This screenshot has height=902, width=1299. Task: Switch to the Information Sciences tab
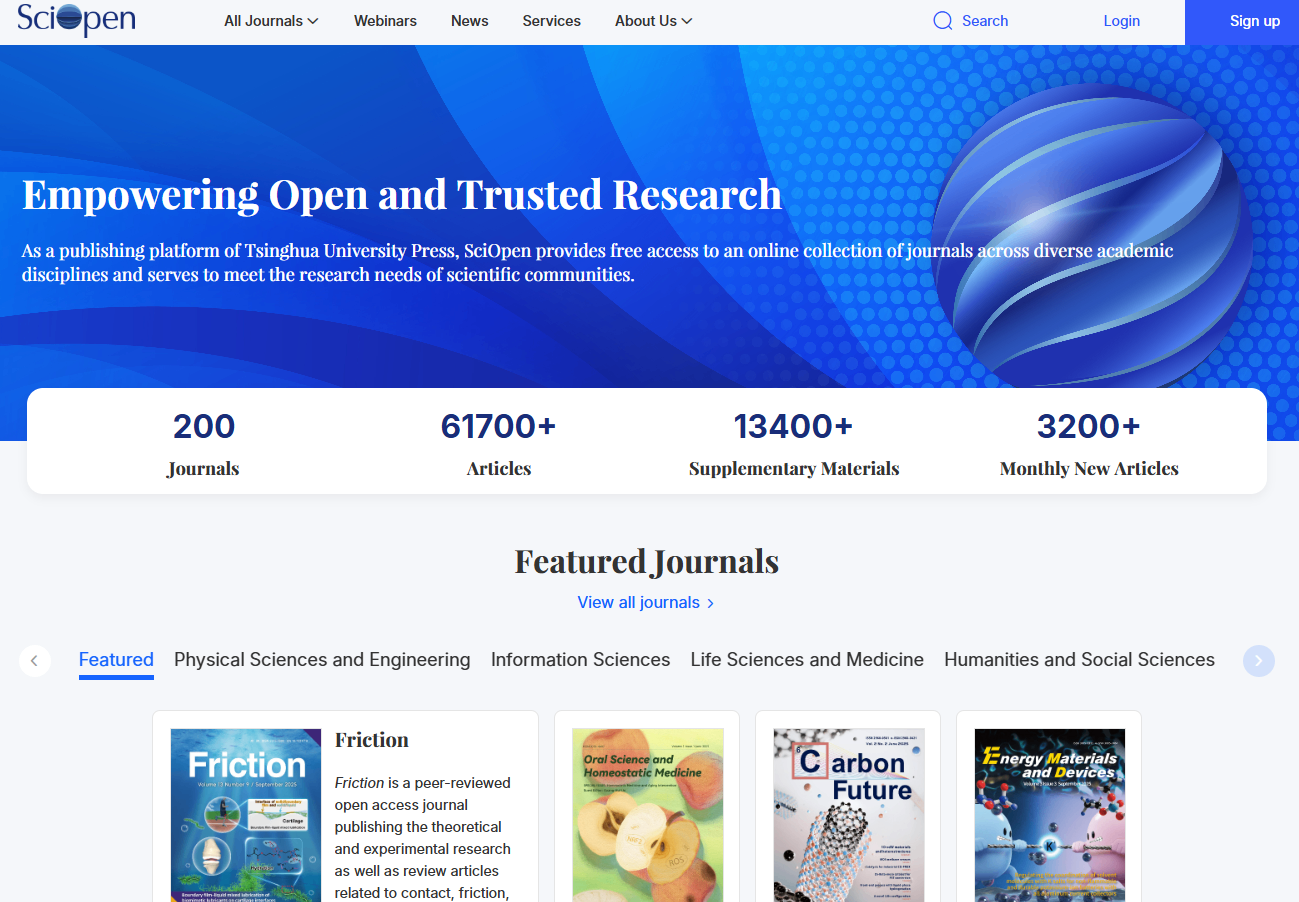tap(580, 660)
